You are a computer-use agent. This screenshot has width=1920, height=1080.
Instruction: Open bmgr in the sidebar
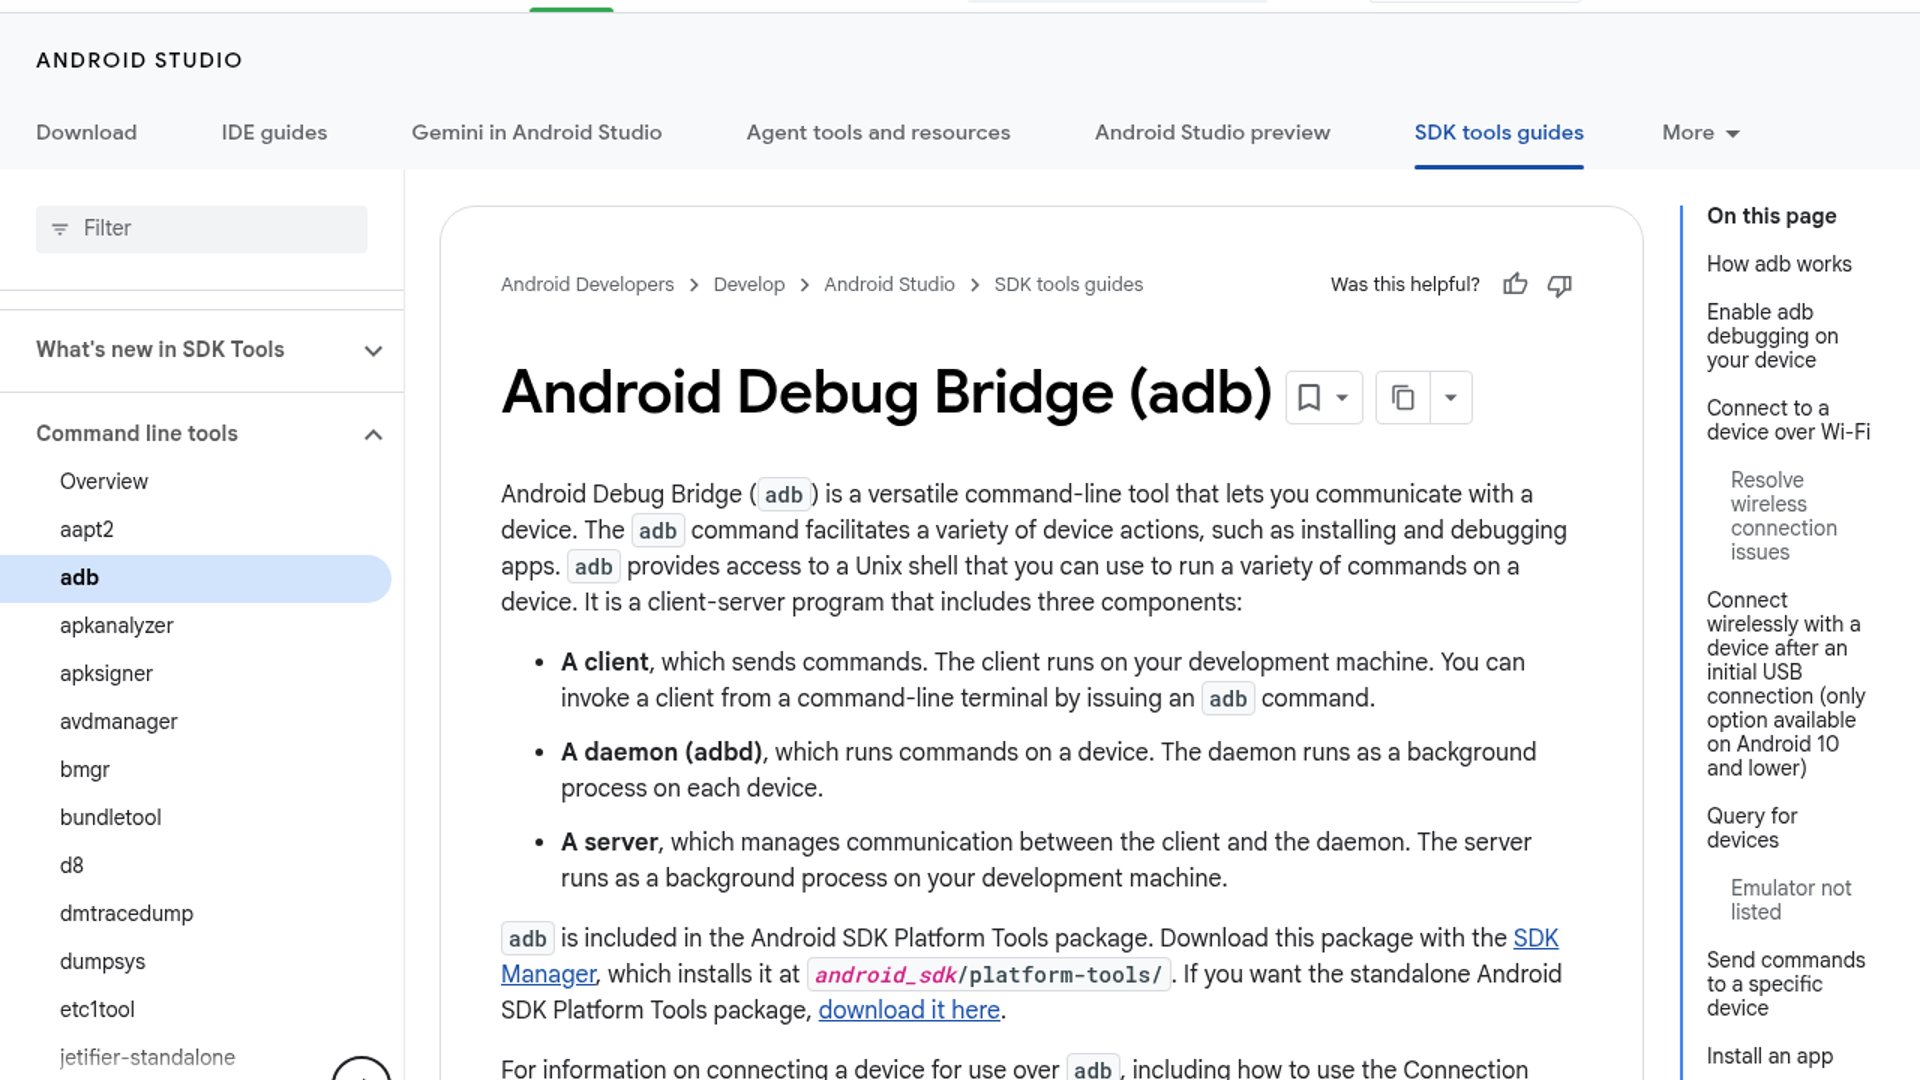click(85, 770)
